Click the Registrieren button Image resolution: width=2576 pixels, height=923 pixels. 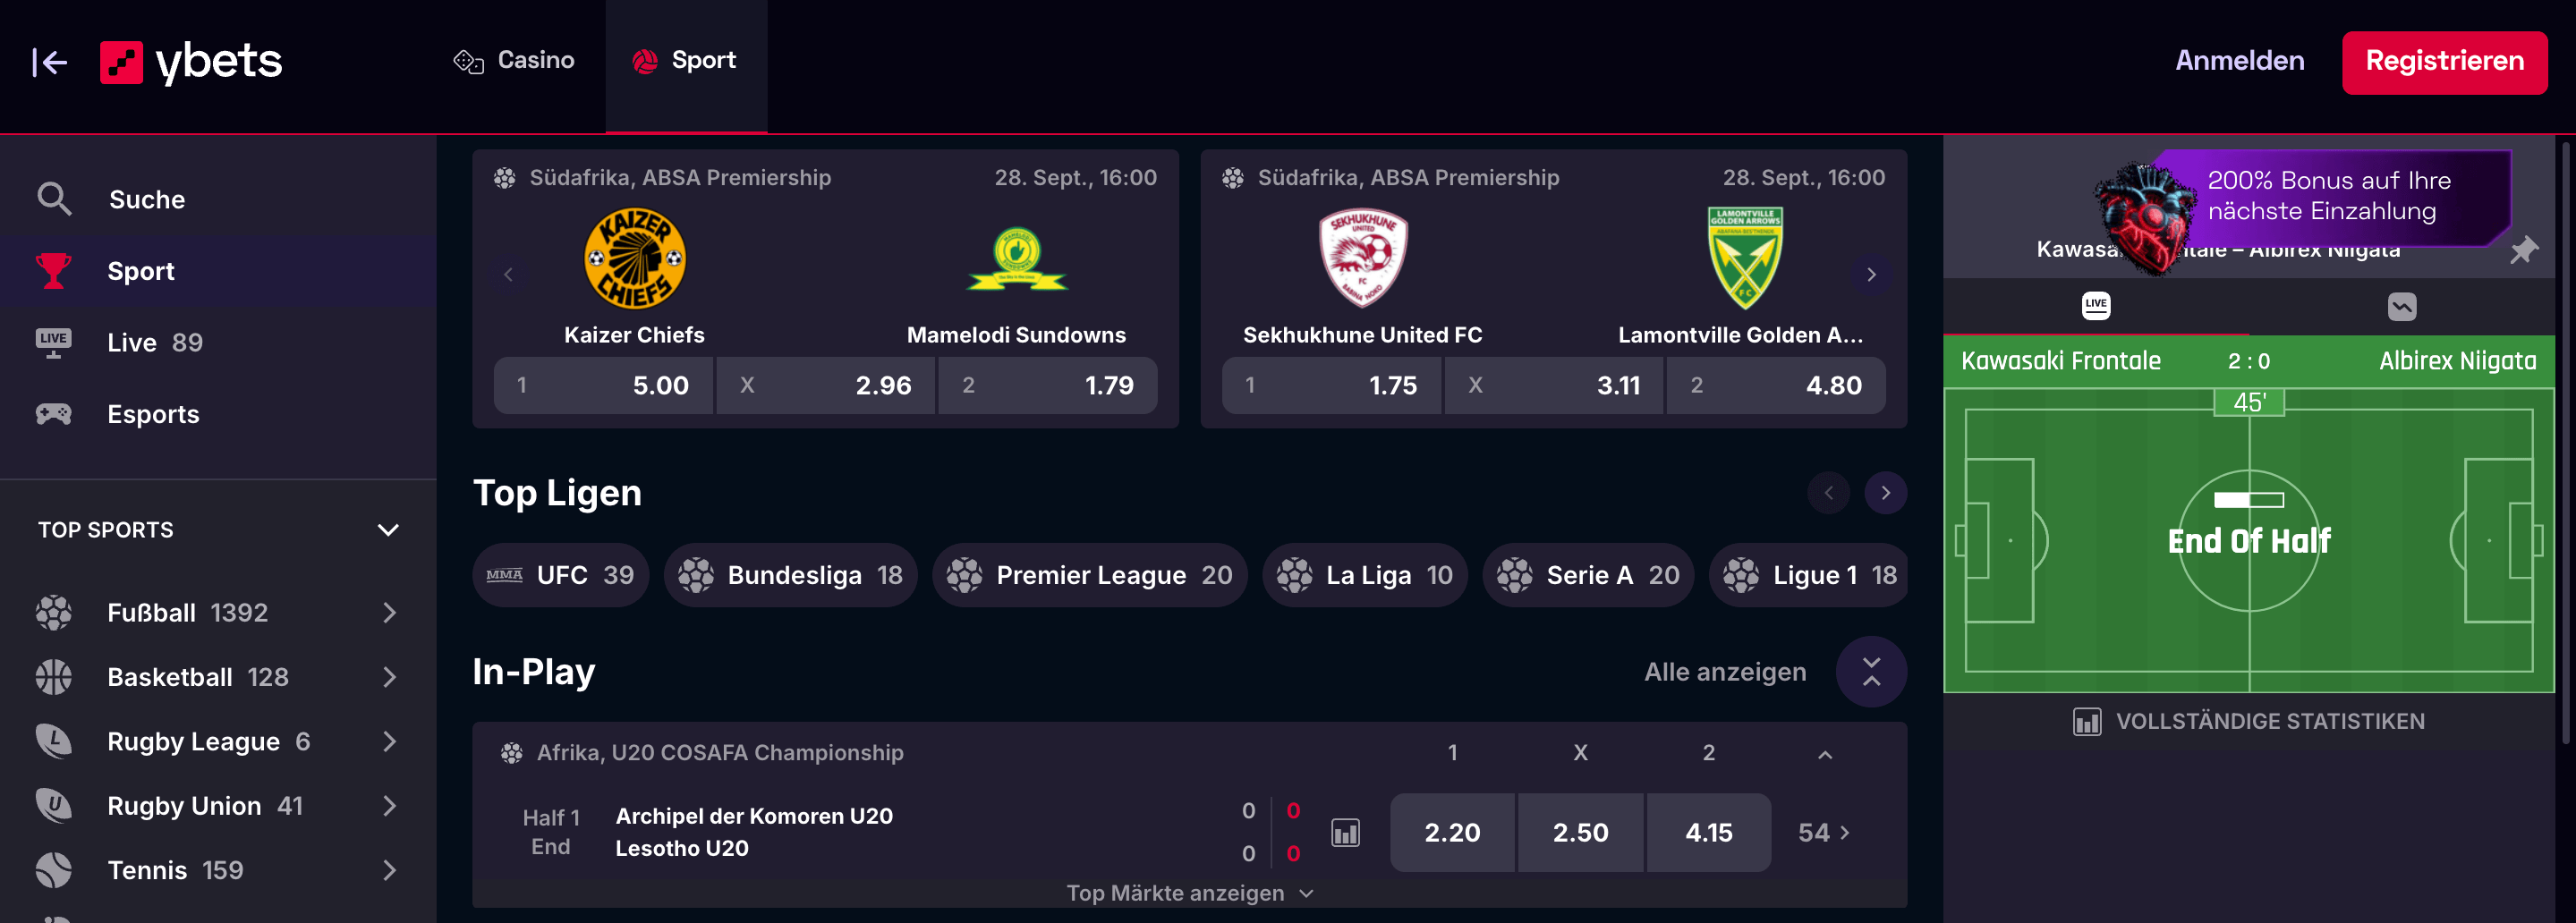(x=2444, y=62)
